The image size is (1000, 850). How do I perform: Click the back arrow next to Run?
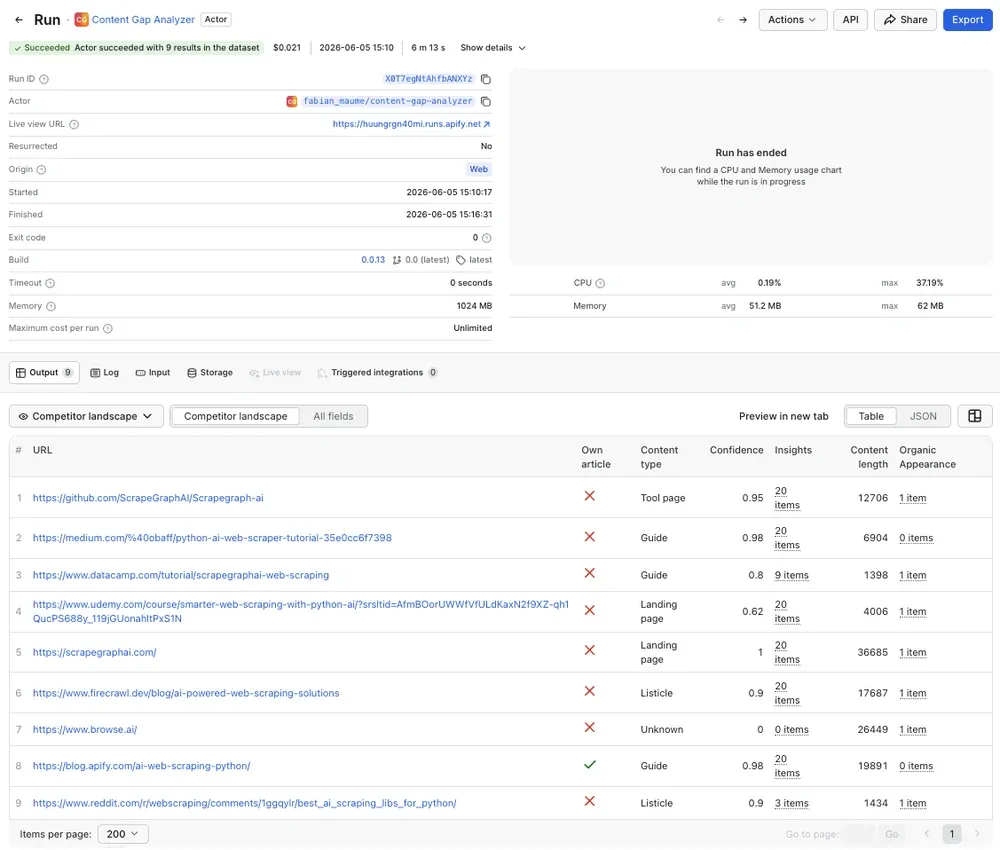tap(19, 20)
